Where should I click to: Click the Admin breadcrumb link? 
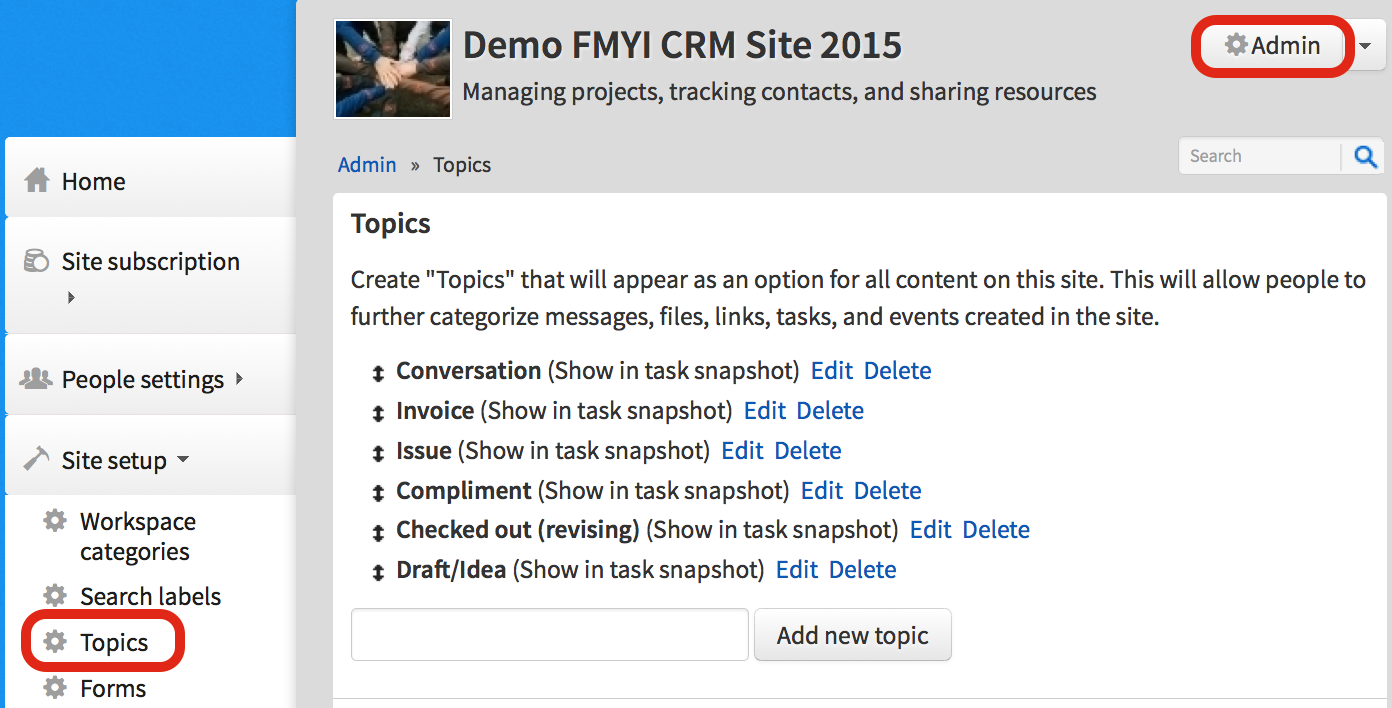367,165
